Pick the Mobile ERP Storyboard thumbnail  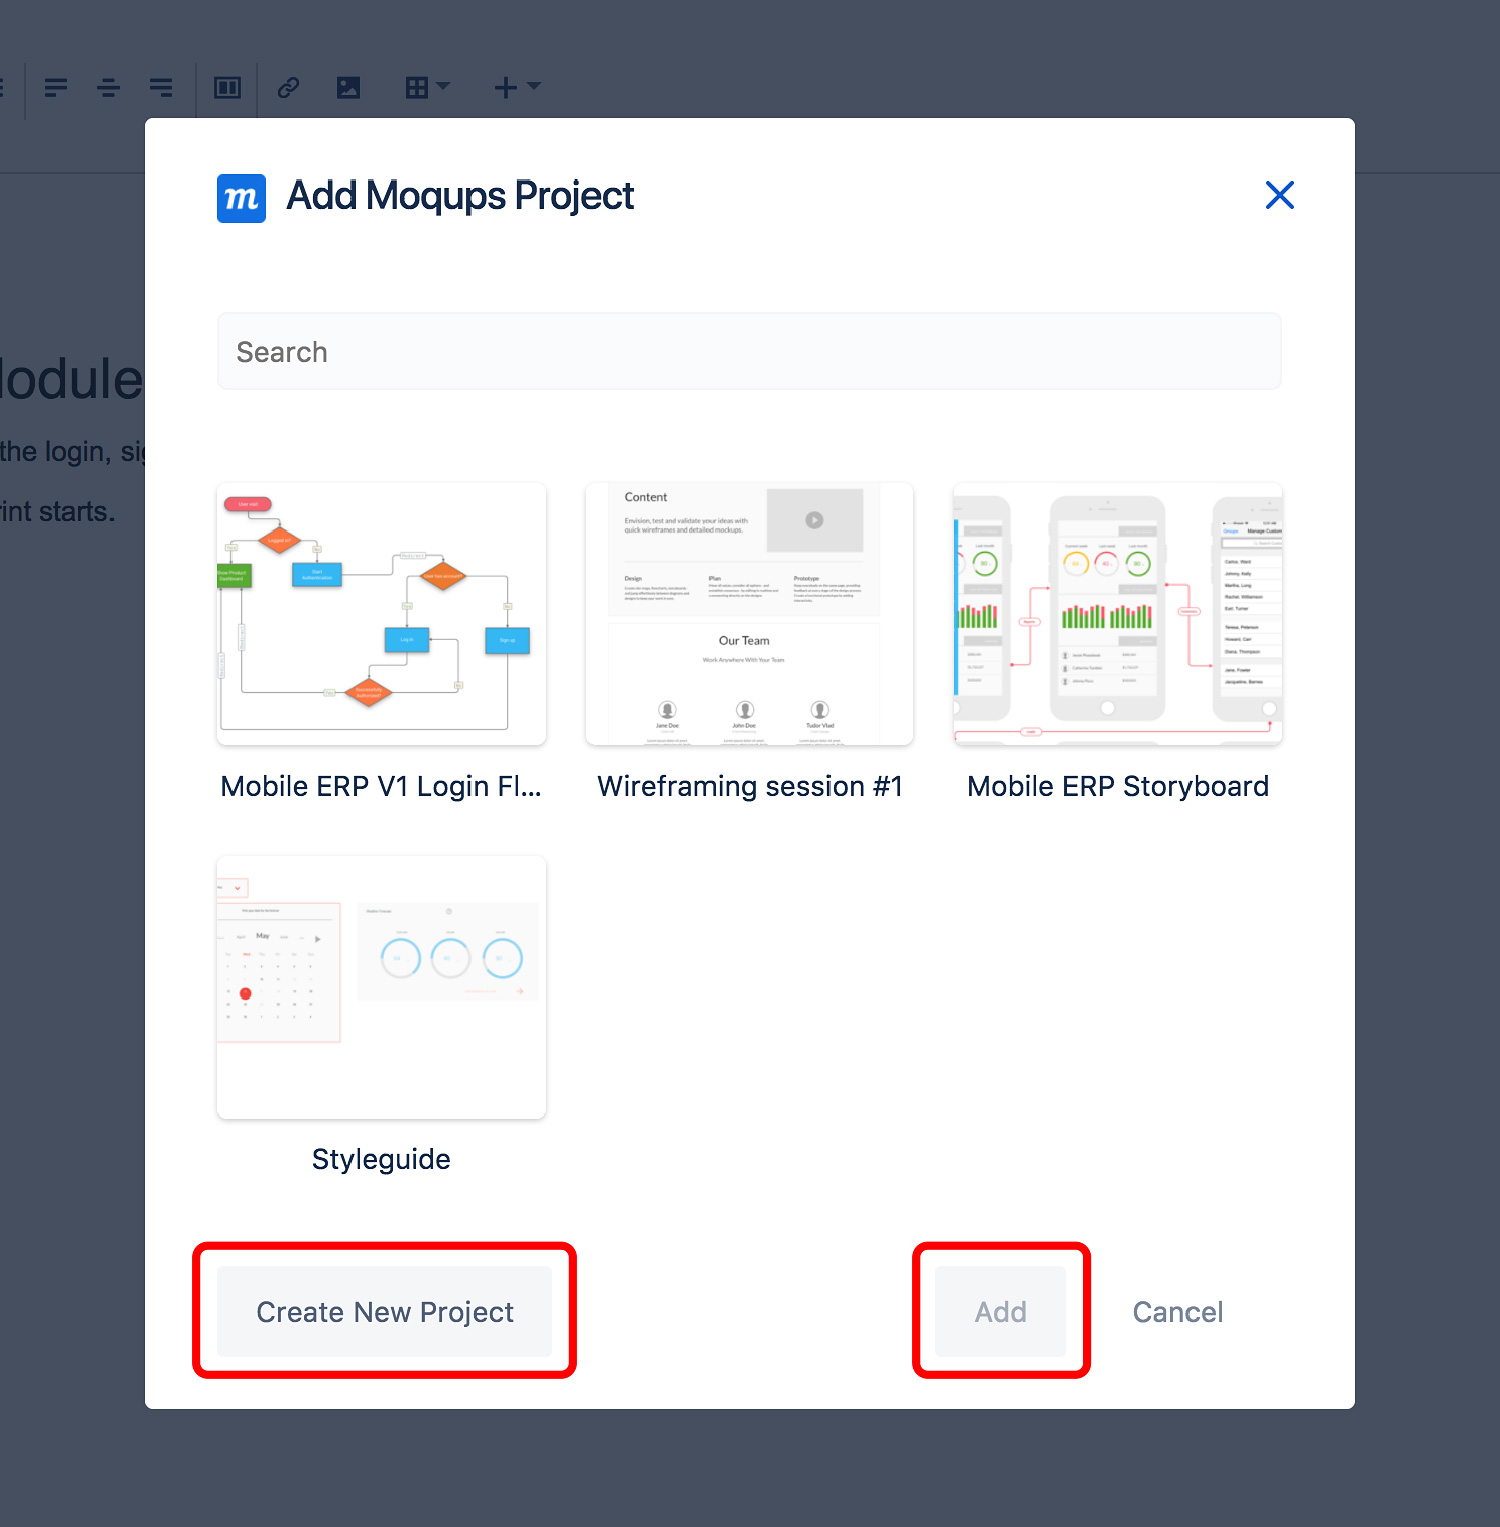tap(1117, 614)
